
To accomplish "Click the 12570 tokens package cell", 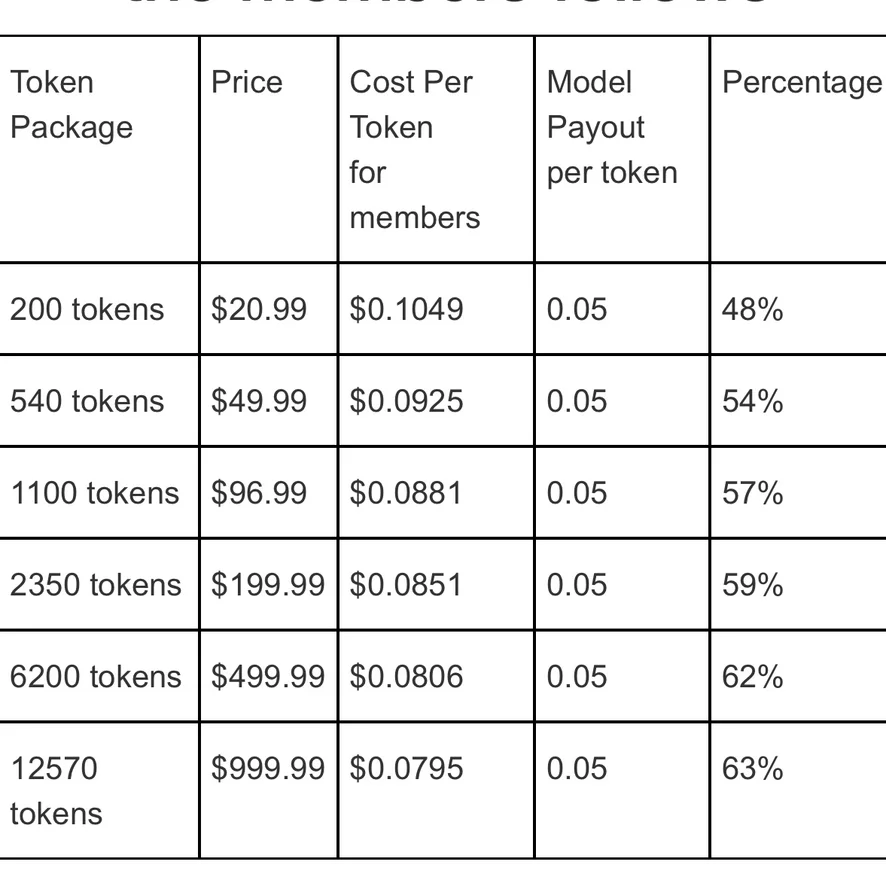I will pyautogui.click(x=56, y=790).
